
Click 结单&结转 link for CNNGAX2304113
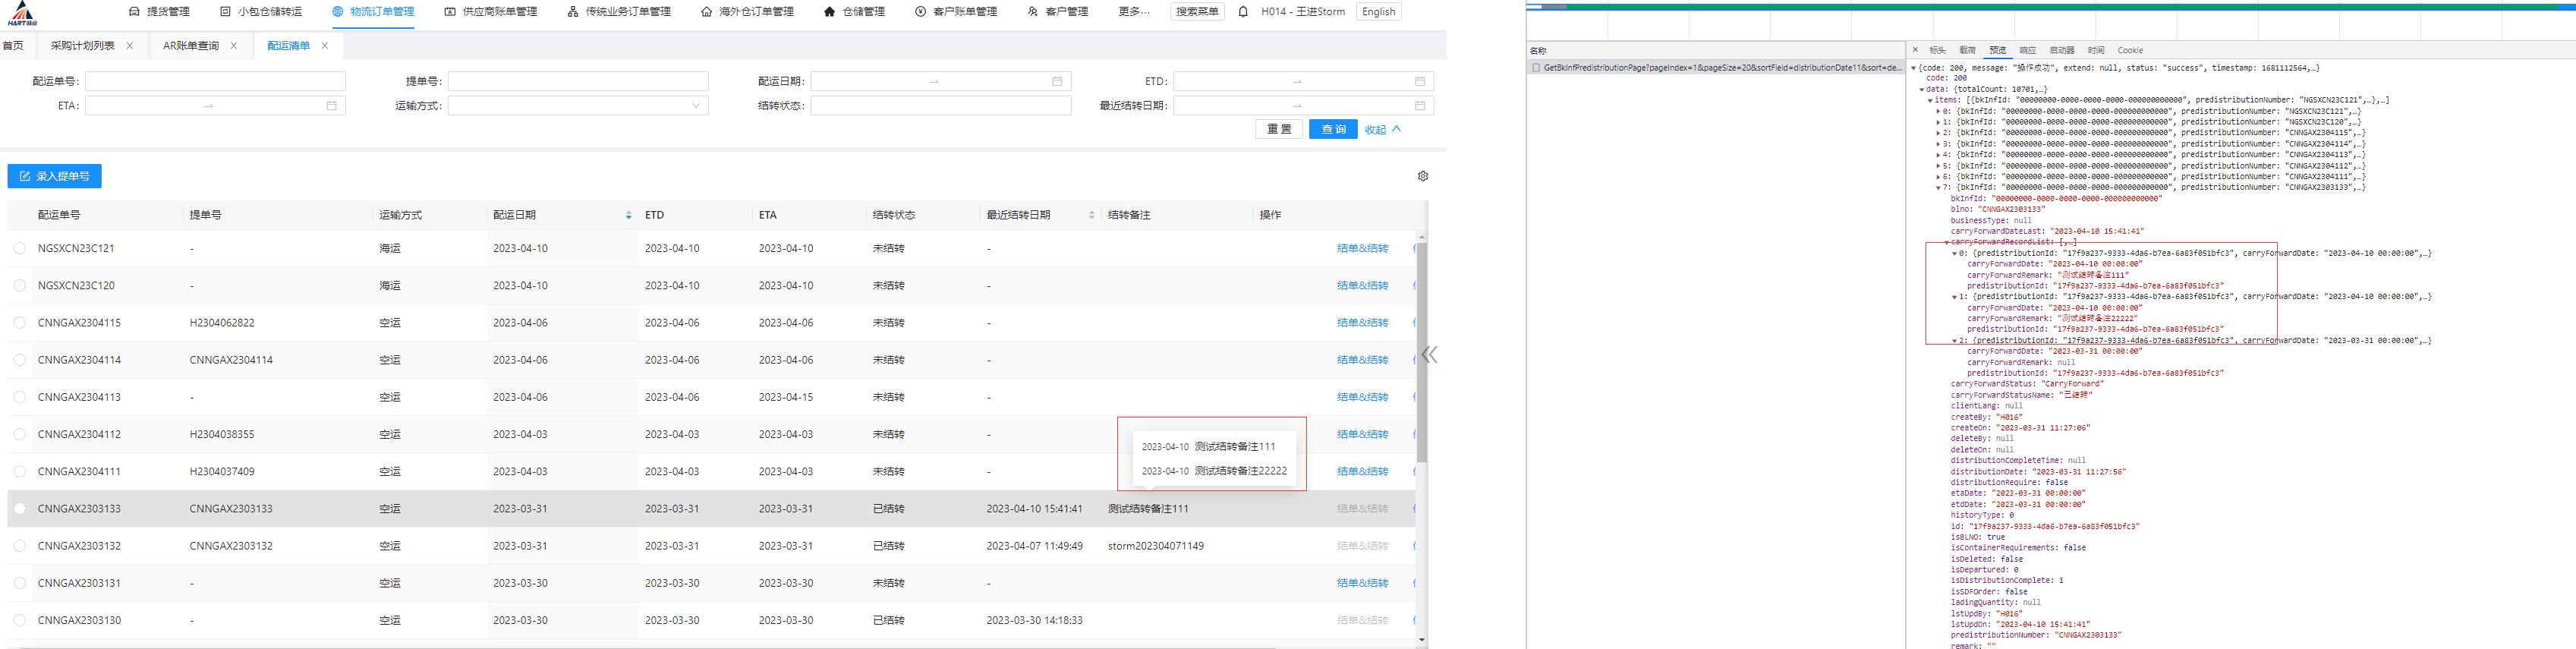point(1362,397)
